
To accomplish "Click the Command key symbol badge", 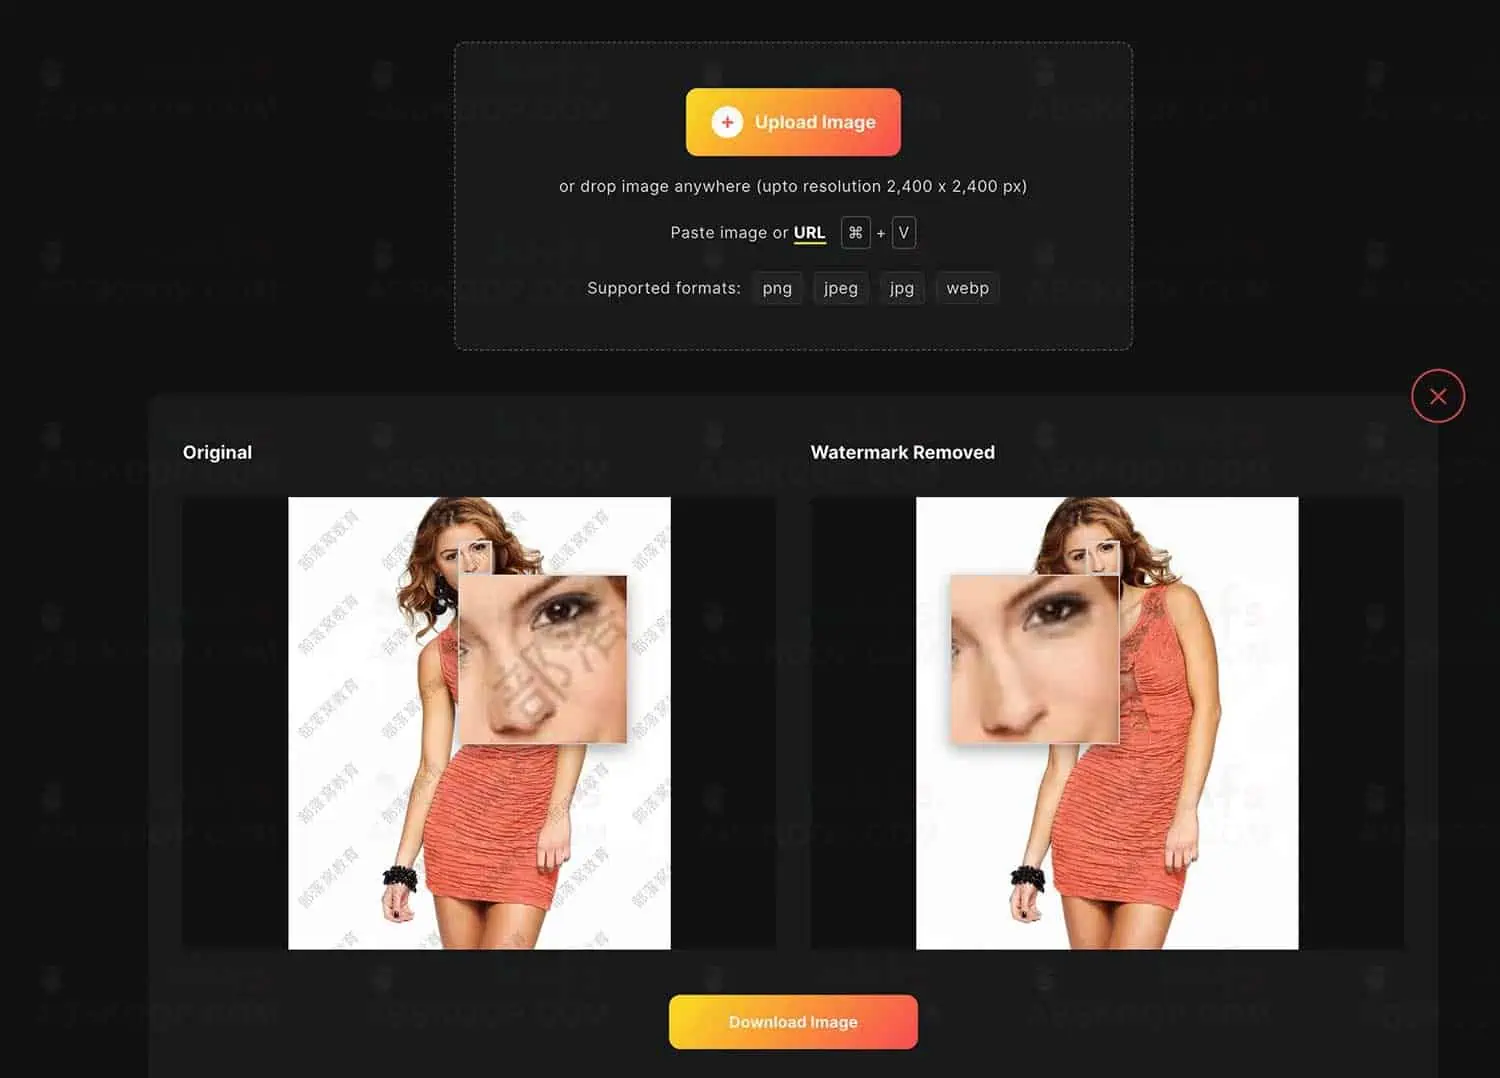I will point(855,233).
